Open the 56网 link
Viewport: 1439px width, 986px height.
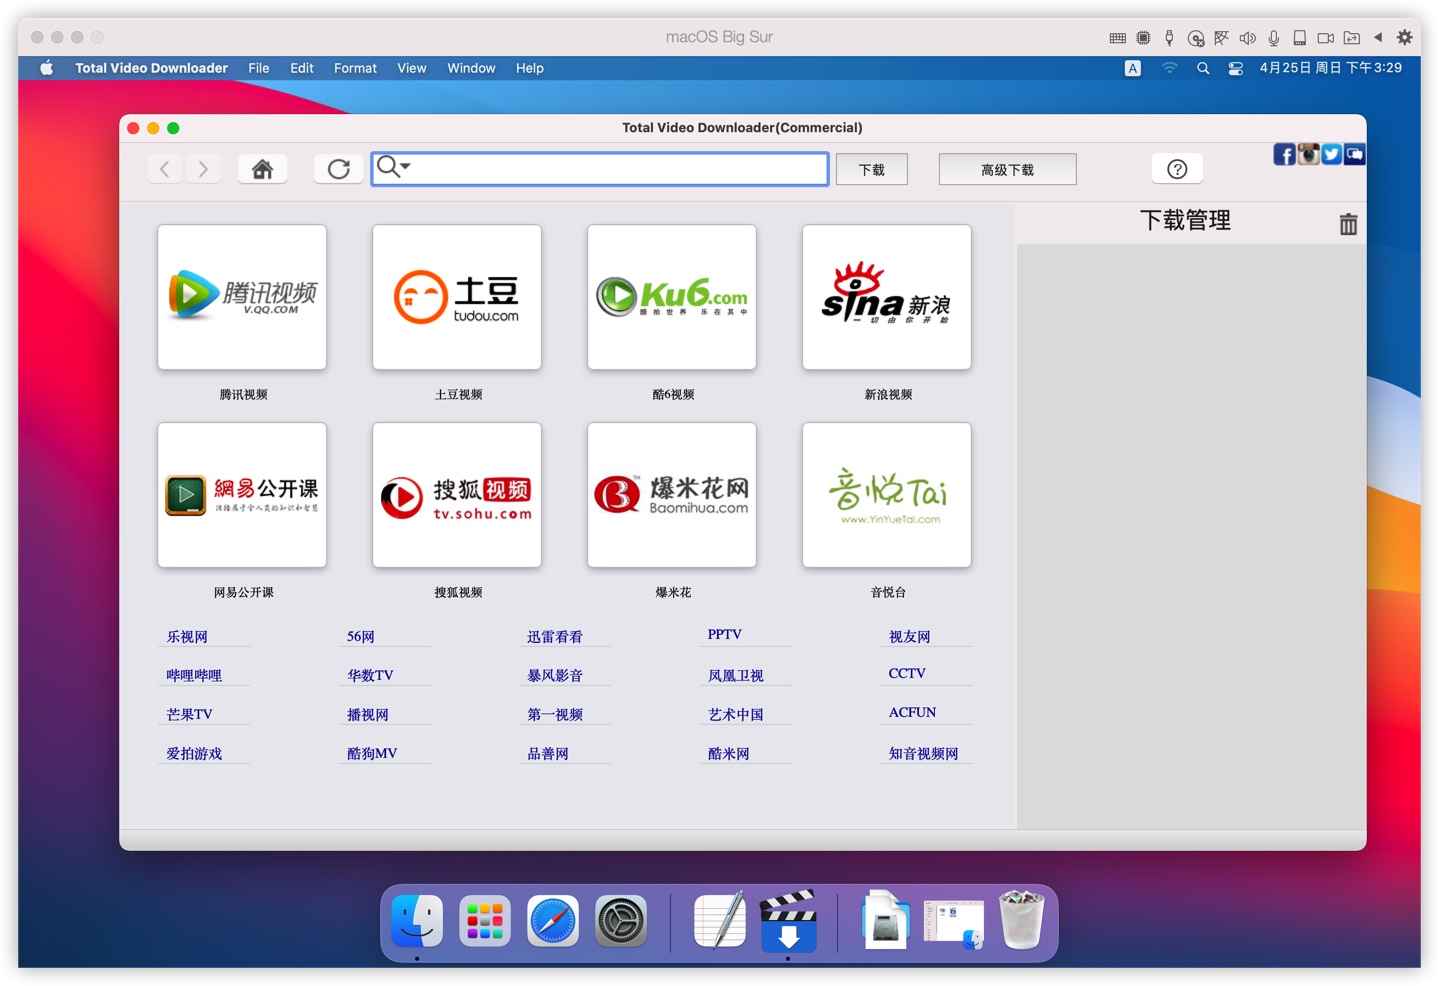coord(361,637)
